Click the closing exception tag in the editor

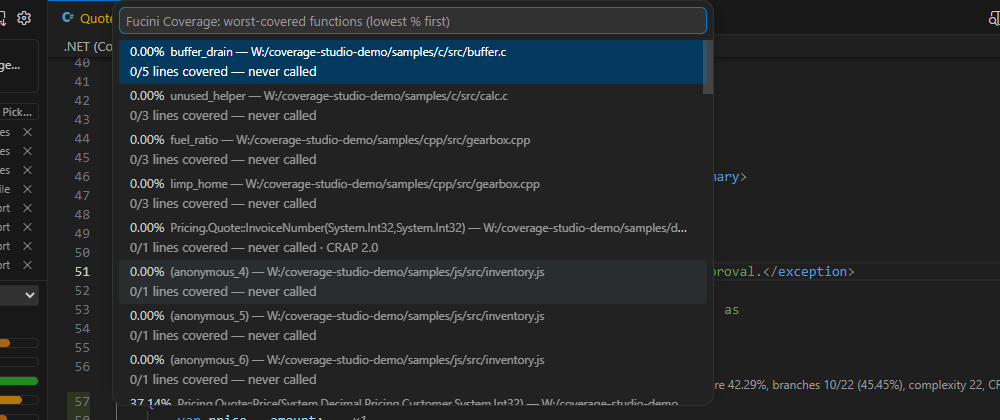click(809, 272)
